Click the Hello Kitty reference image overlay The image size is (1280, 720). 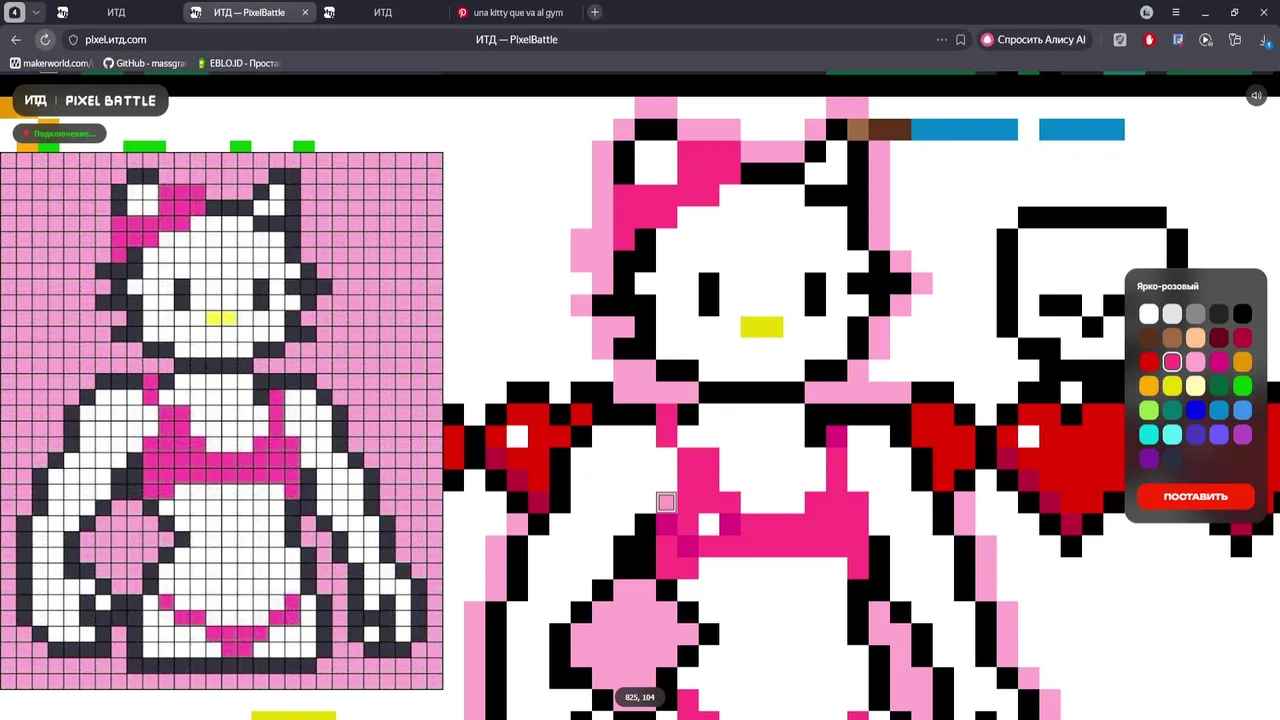pyautogui.click(x=221, y=421)
